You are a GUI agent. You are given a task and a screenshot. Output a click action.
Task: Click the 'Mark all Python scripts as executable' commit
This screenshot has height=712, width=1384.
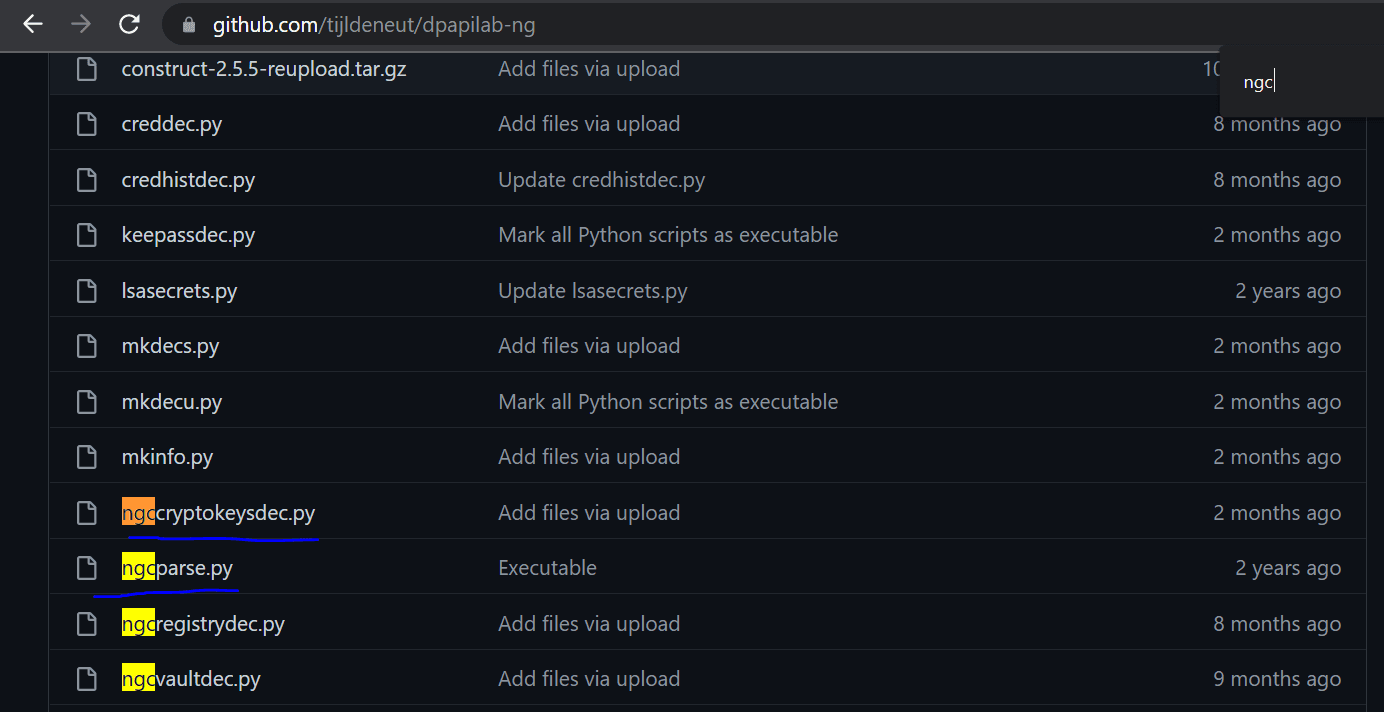pos(667,234)
